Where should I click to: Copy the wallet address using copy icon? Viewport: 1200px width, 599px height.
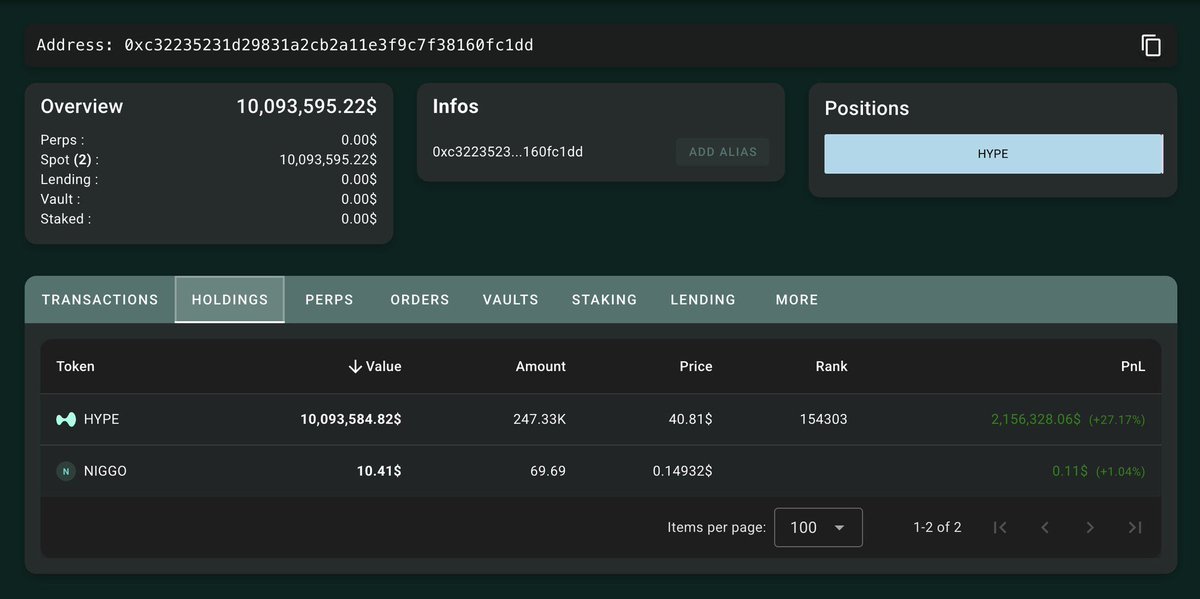point(1151,45)
